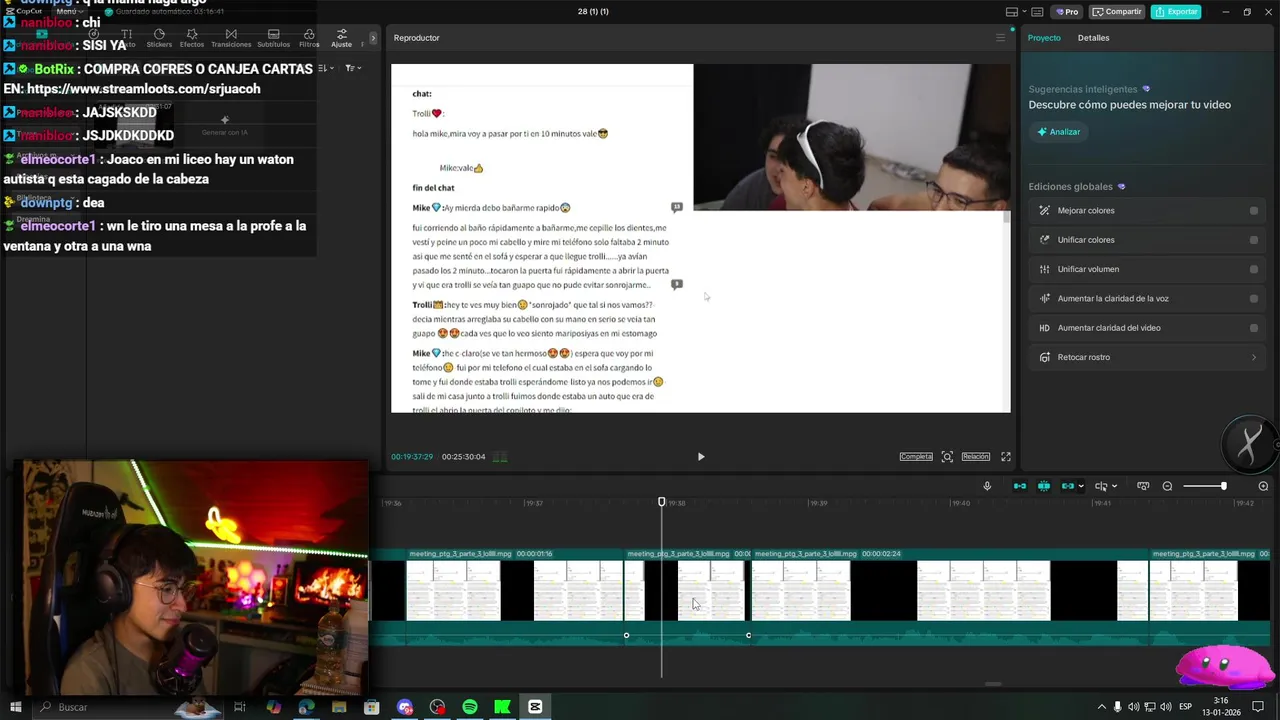This screenshot has width=1280, height=720.
Task: Open Spotify from the taskbar
Action: point(470,707)
